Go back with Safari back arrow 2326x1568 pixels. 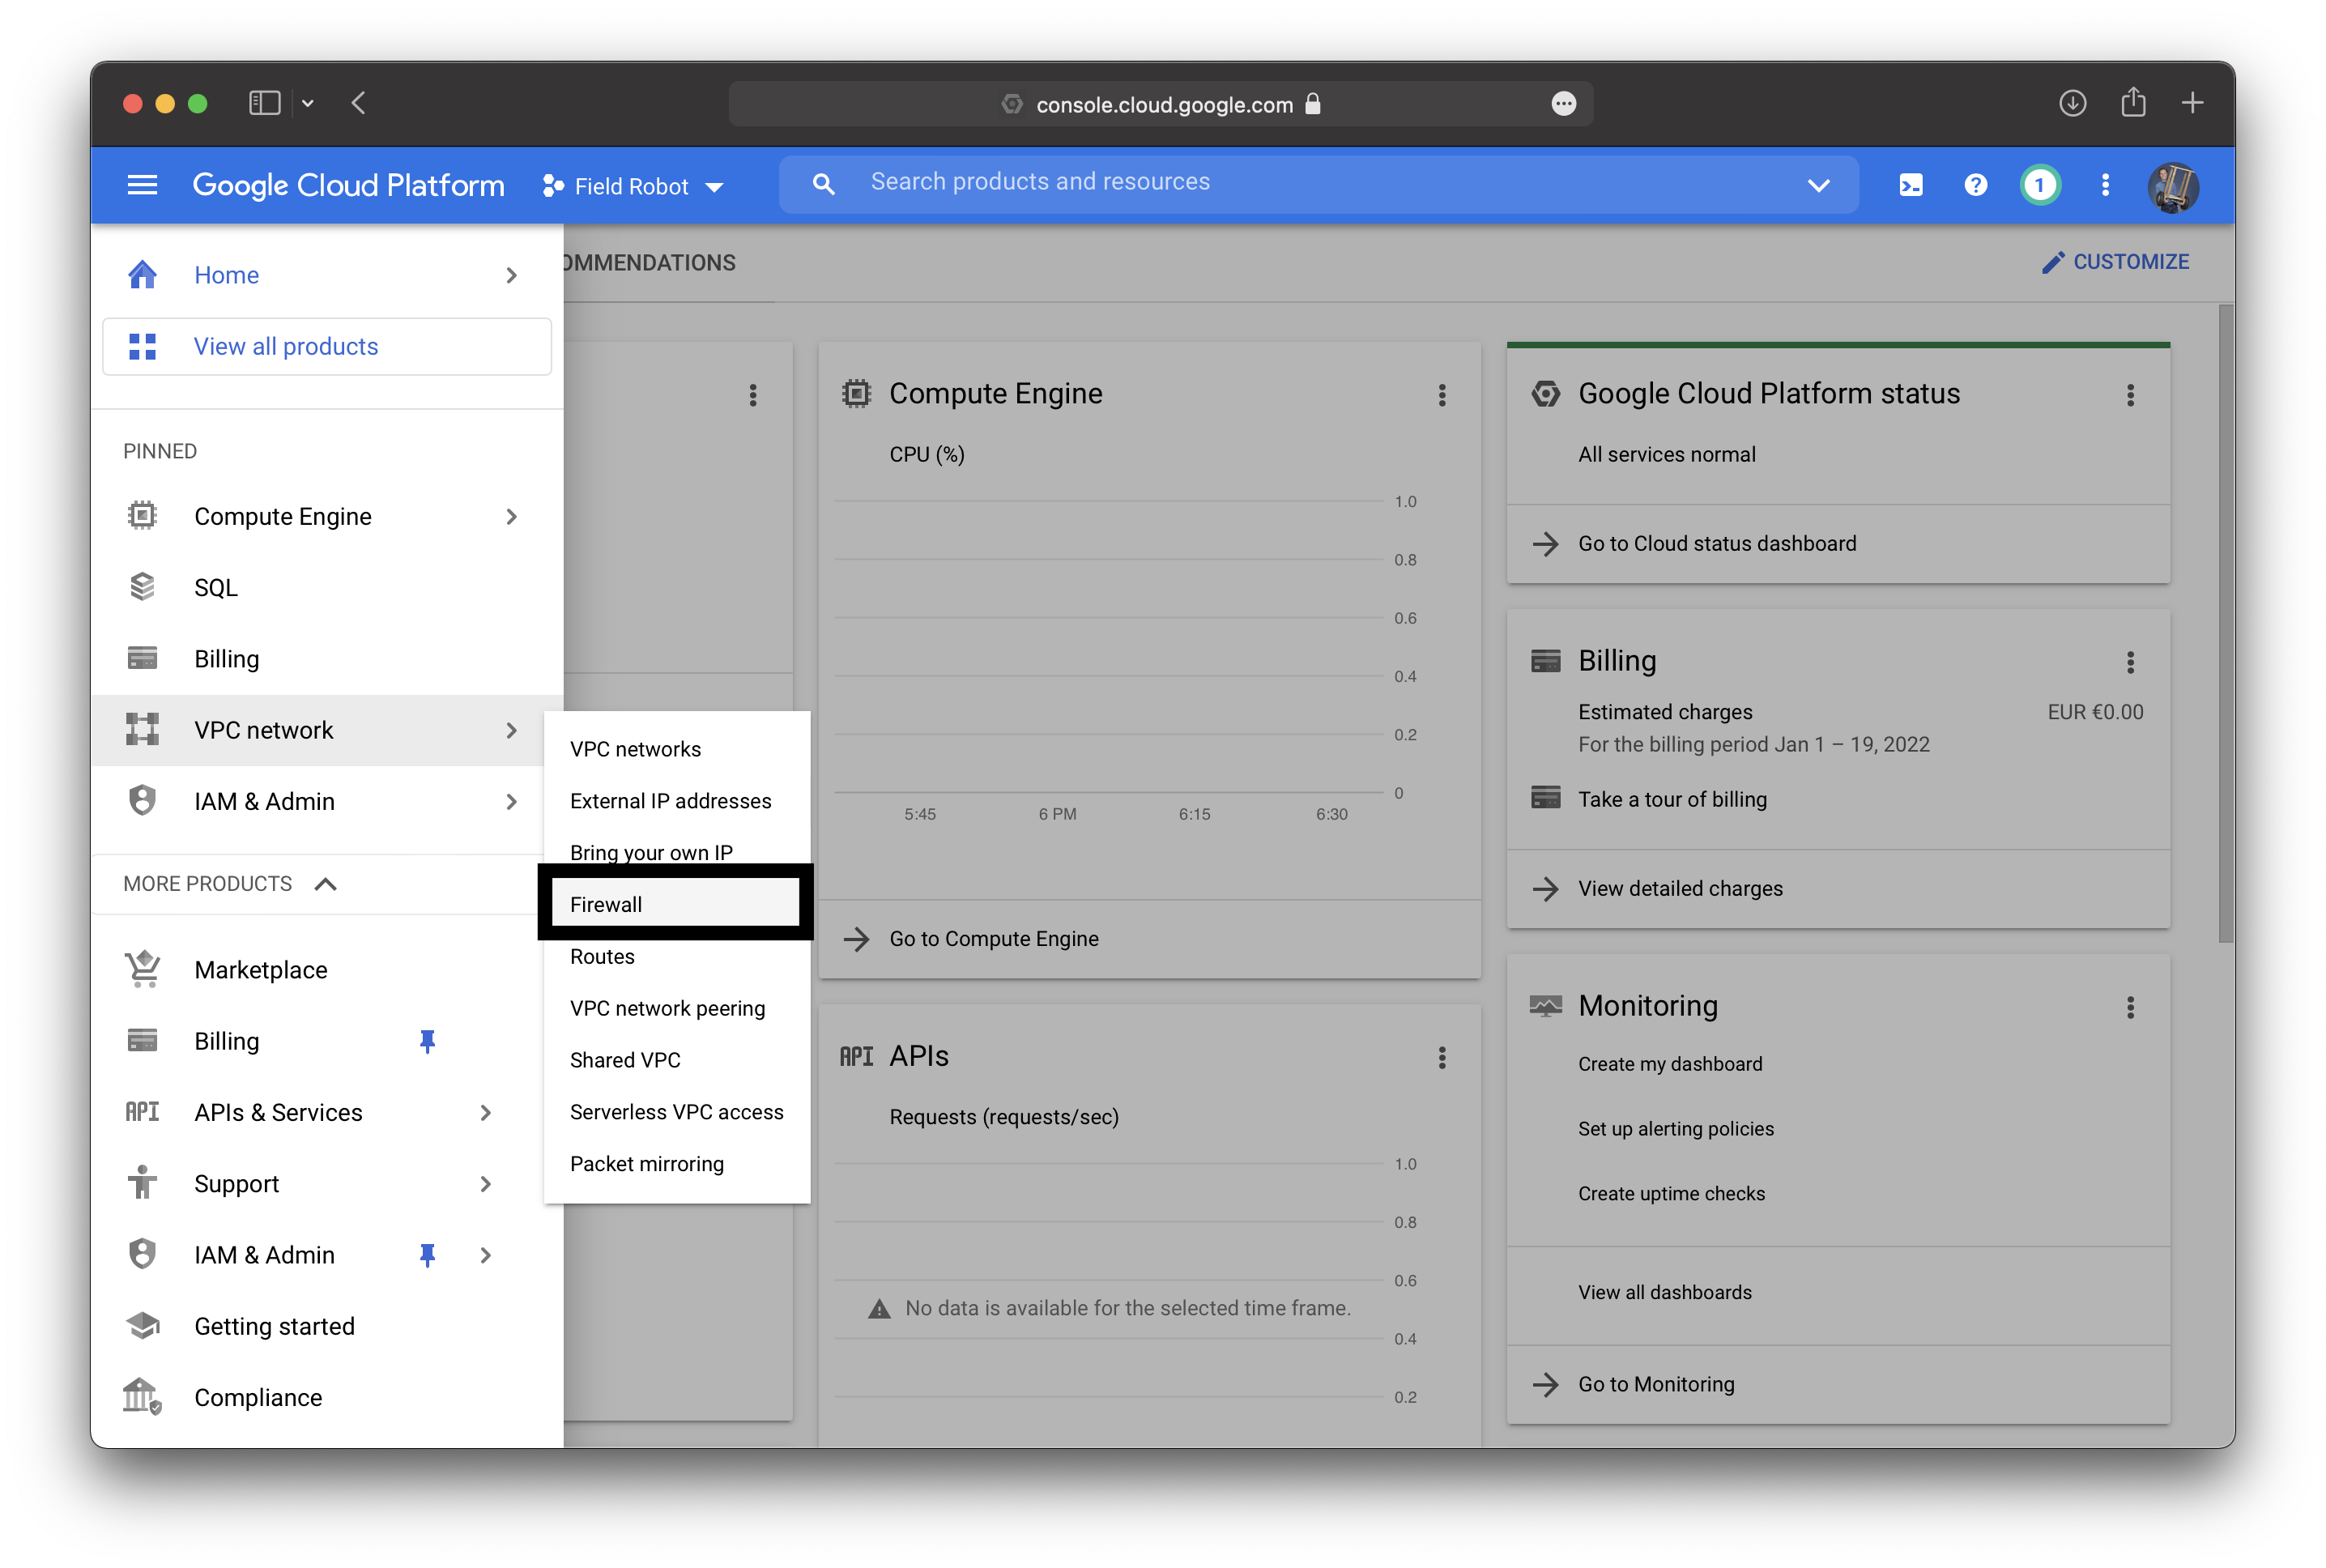359,103
